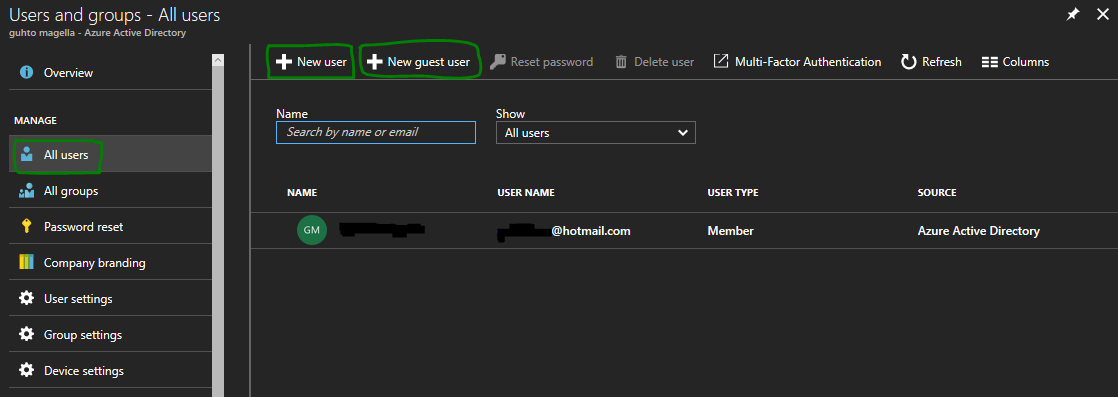Click the New user button label
The height and width of the screenshot is (397, 1118).
tap(322, 62)
